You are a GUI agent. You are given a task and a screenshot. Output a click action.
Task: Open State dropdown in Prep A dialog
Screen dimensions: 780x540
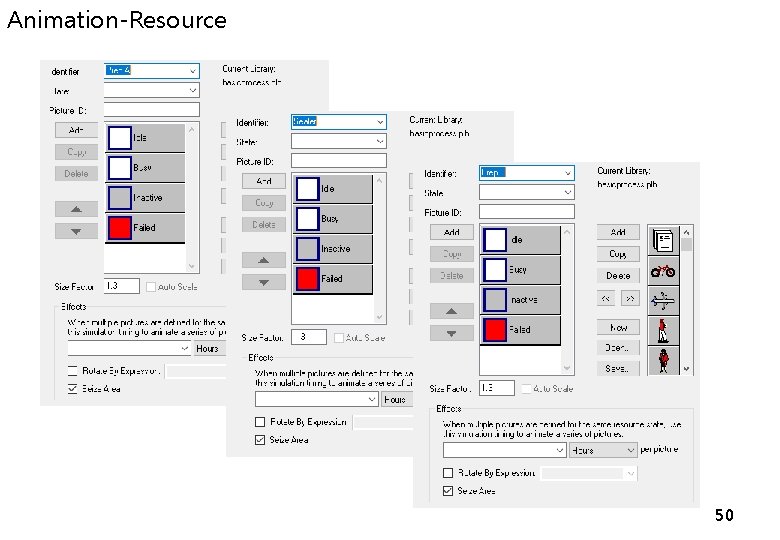point(193,90)
